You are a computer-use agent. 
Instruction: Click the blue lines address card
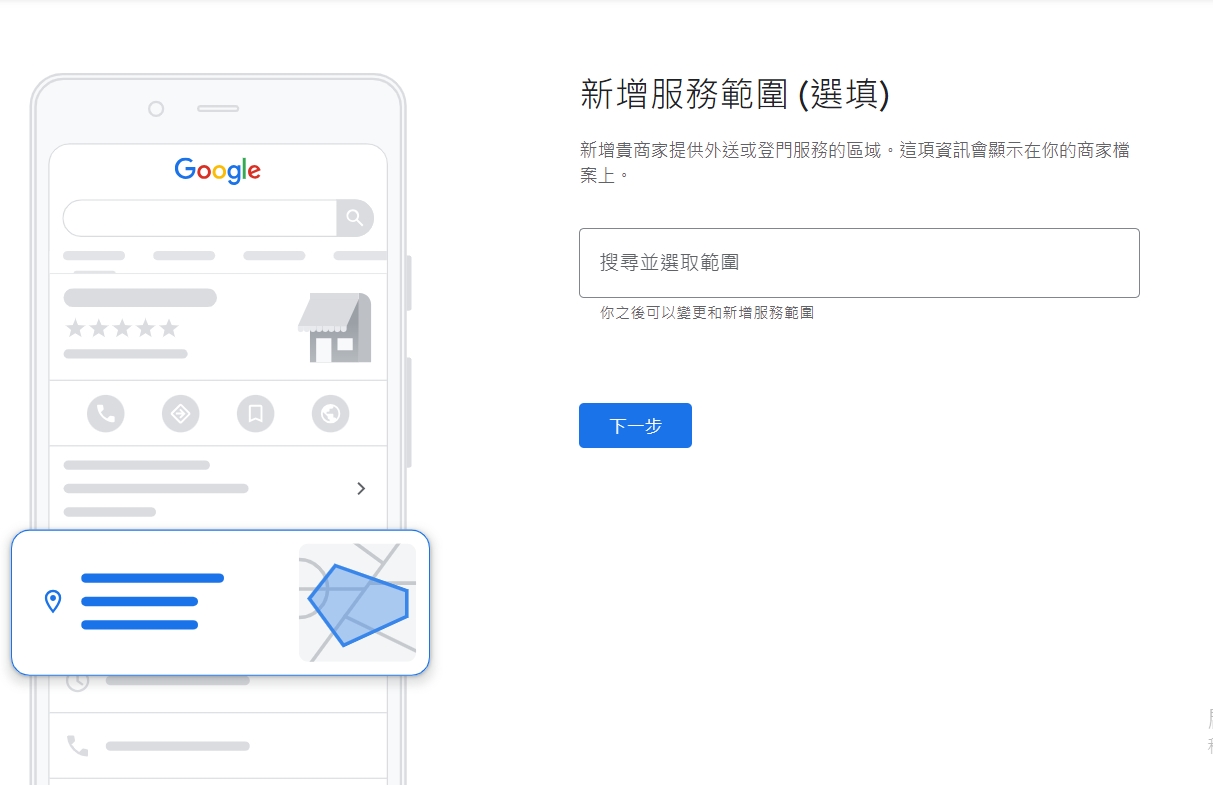click(220, 603)
